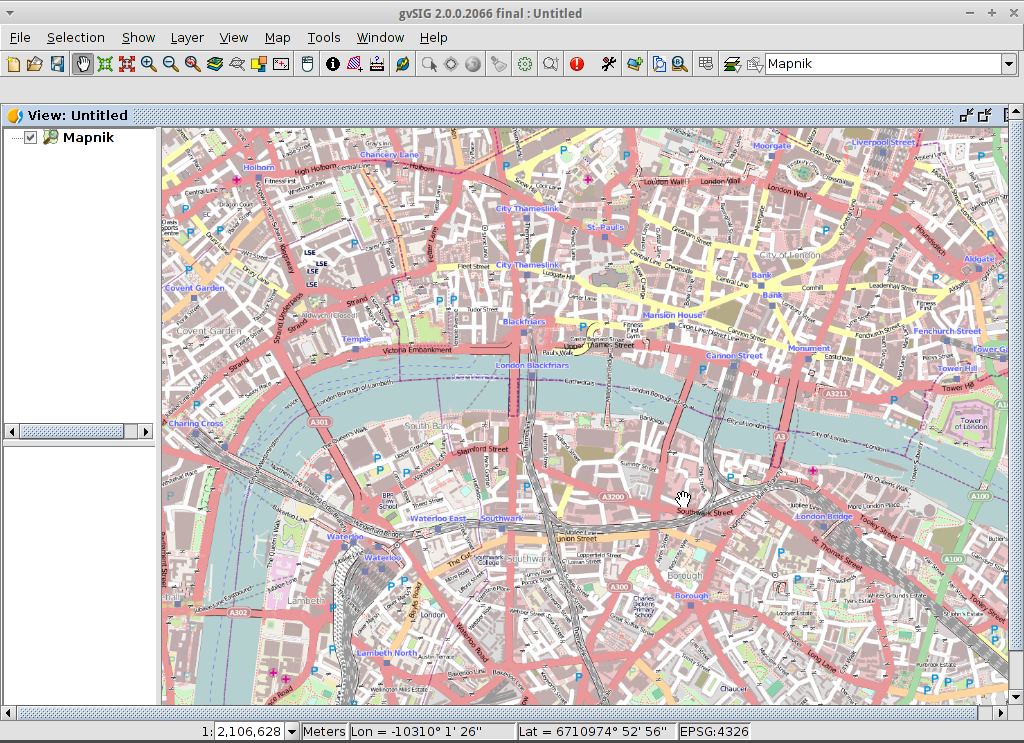Select the Pan hand tool
This screenshot has width=1024, height=743.
point(83,64)
